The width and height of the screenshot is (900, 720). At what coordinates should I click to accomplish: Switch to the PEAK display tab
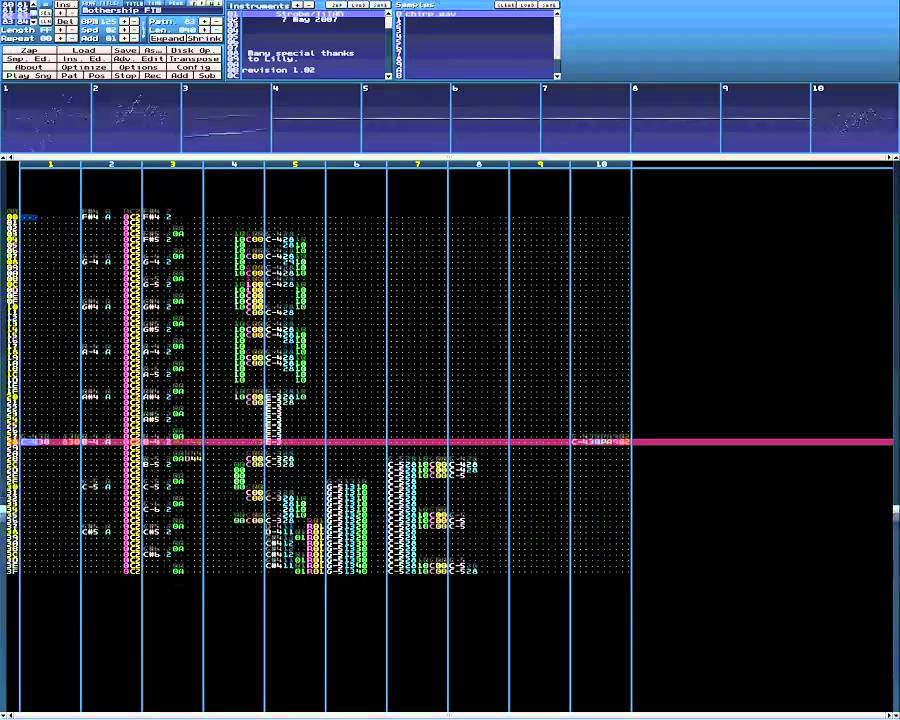click(x=176, y=3)
